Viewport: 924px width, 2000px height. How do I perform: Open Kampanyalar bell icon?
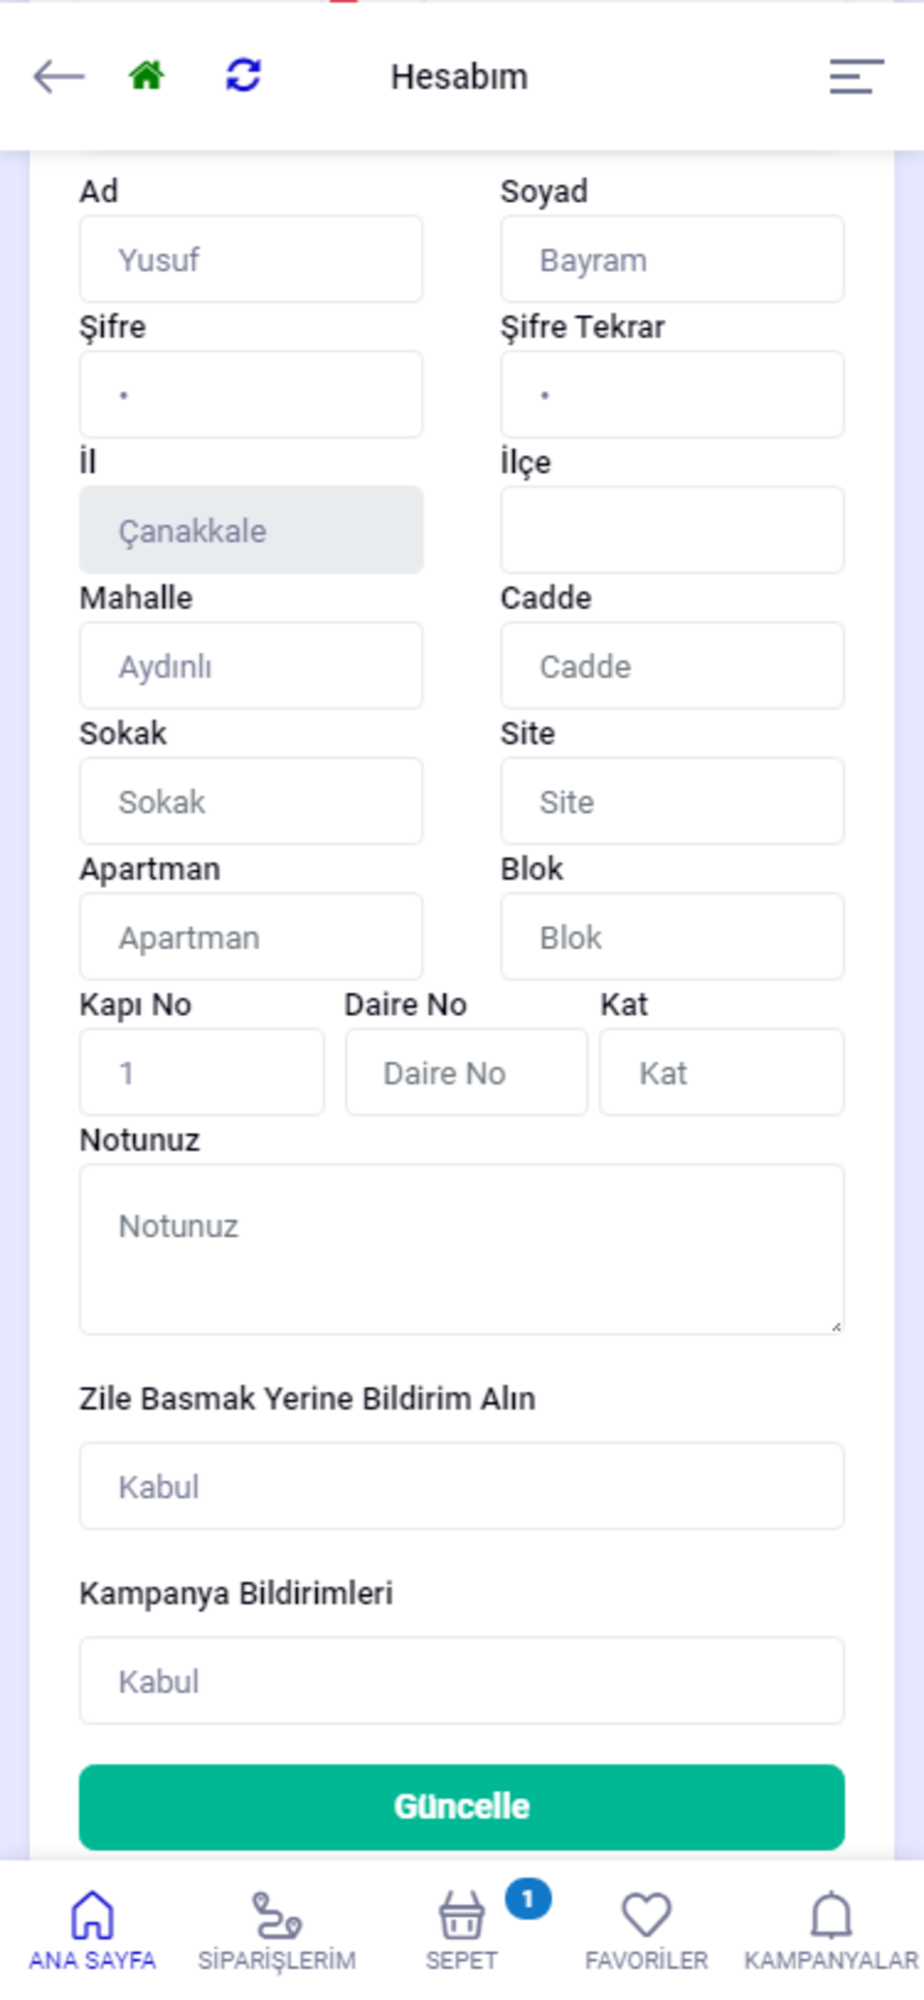pos(830,1916)
